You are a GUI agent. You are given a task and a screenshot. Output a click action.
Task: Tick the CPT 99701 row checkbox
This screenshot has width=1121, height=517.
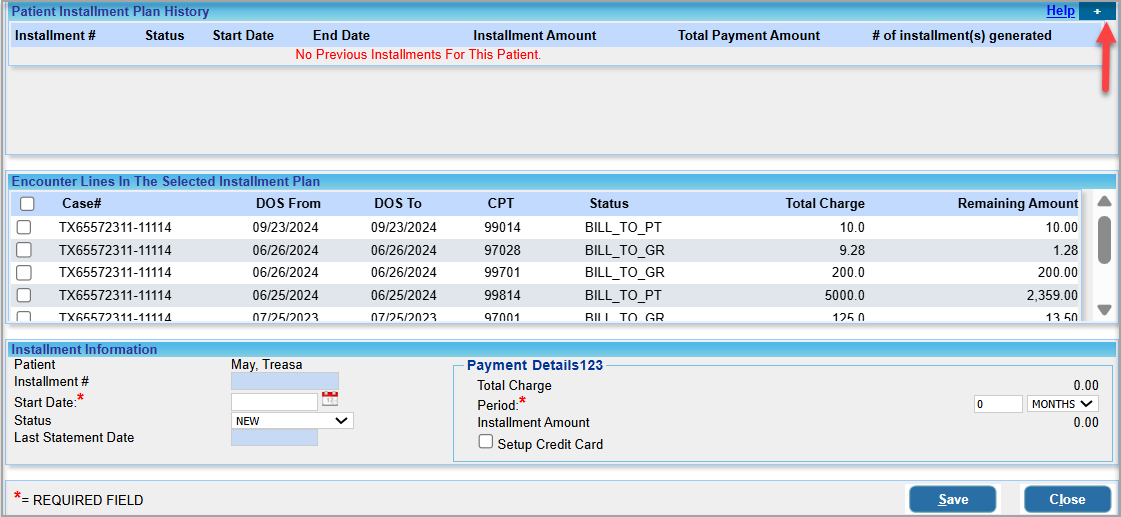pyautogui.click(x=24, y=272)
